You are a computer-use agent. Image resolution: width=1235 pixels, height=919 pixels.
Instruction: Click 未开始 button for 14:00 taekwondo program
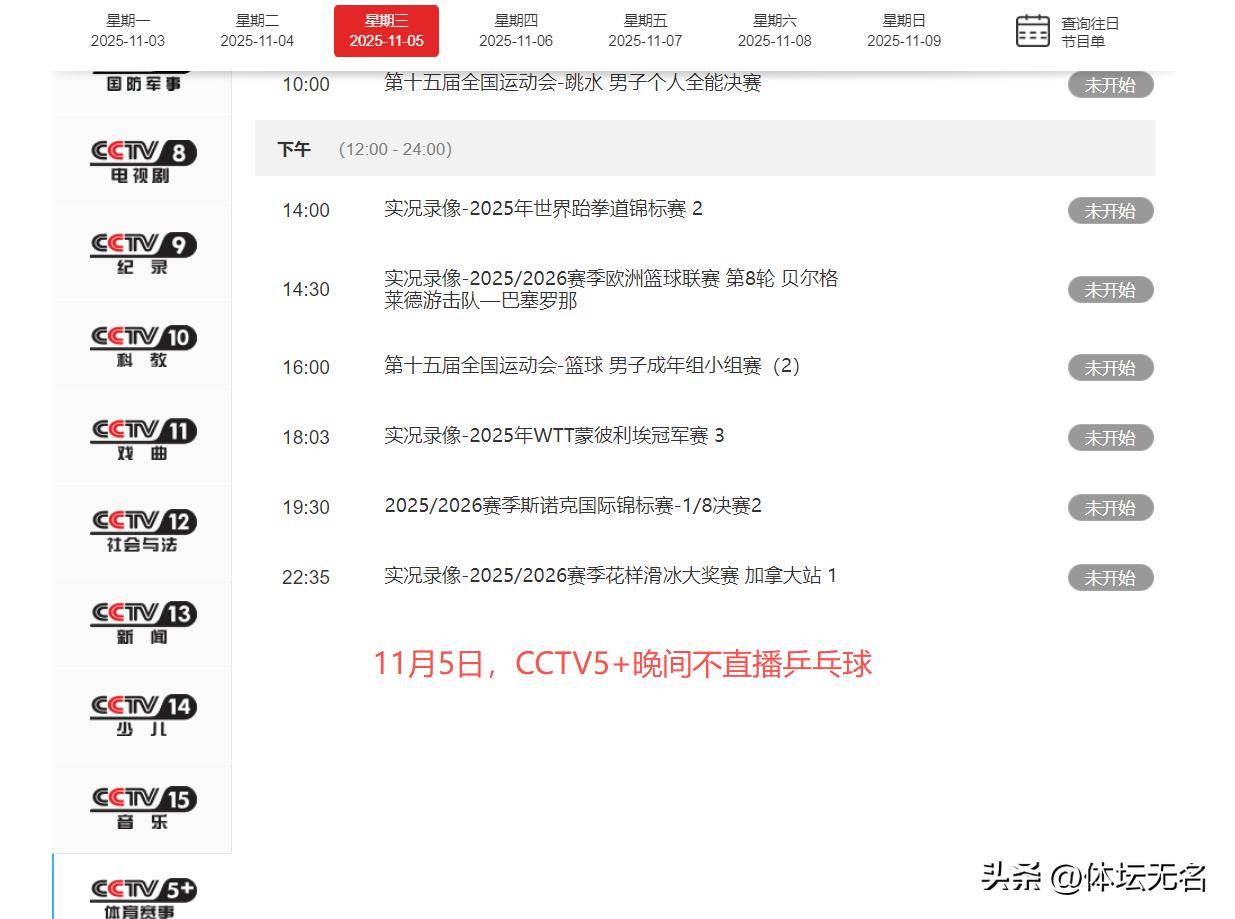click(x=1110, y=211)
